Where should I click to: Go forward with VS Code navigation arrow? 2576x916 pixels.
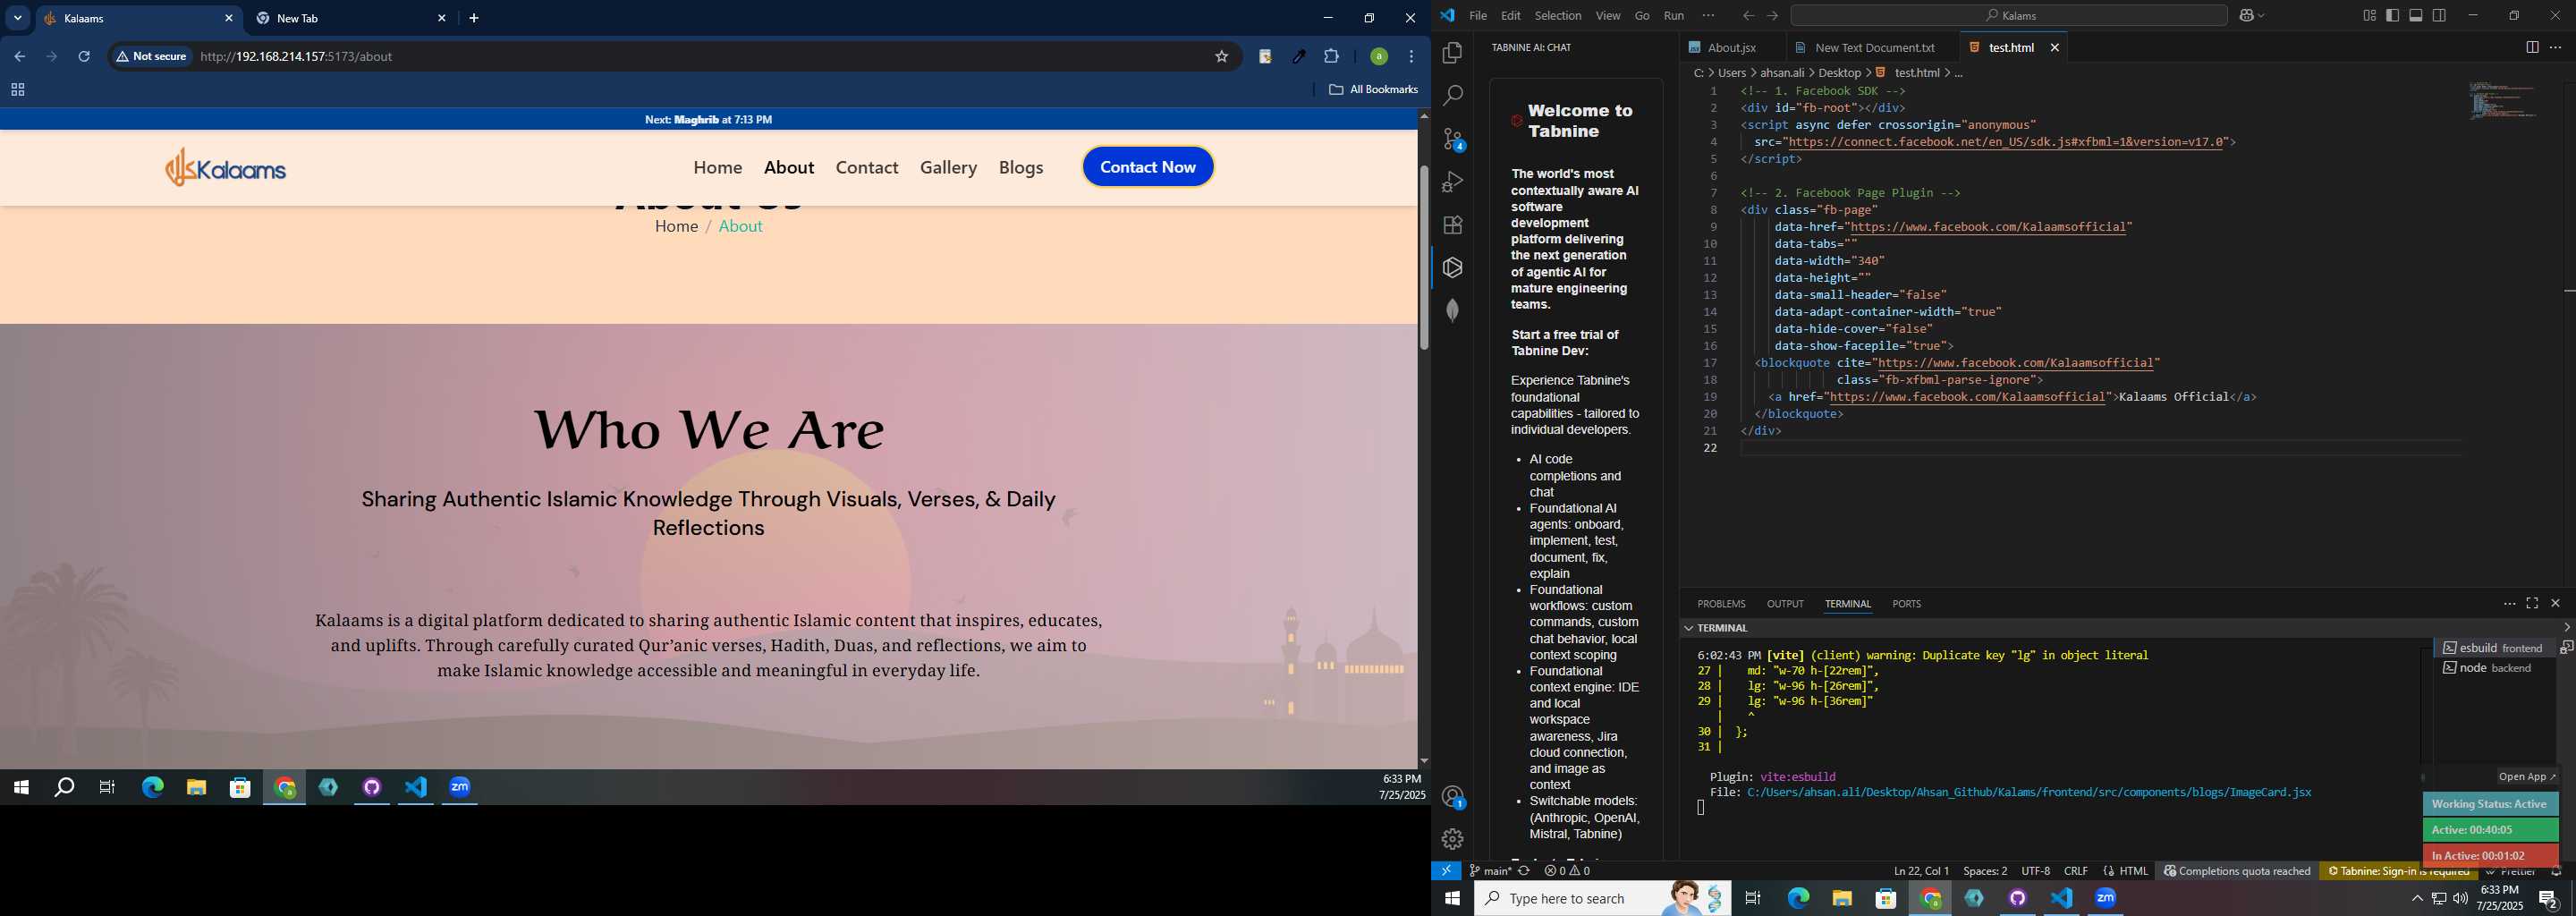click(x=1772, y=16)
